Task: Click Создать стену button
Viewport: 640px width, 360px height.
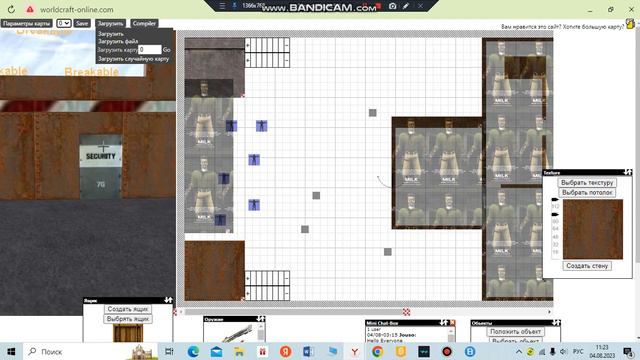Action: [587, 266]
